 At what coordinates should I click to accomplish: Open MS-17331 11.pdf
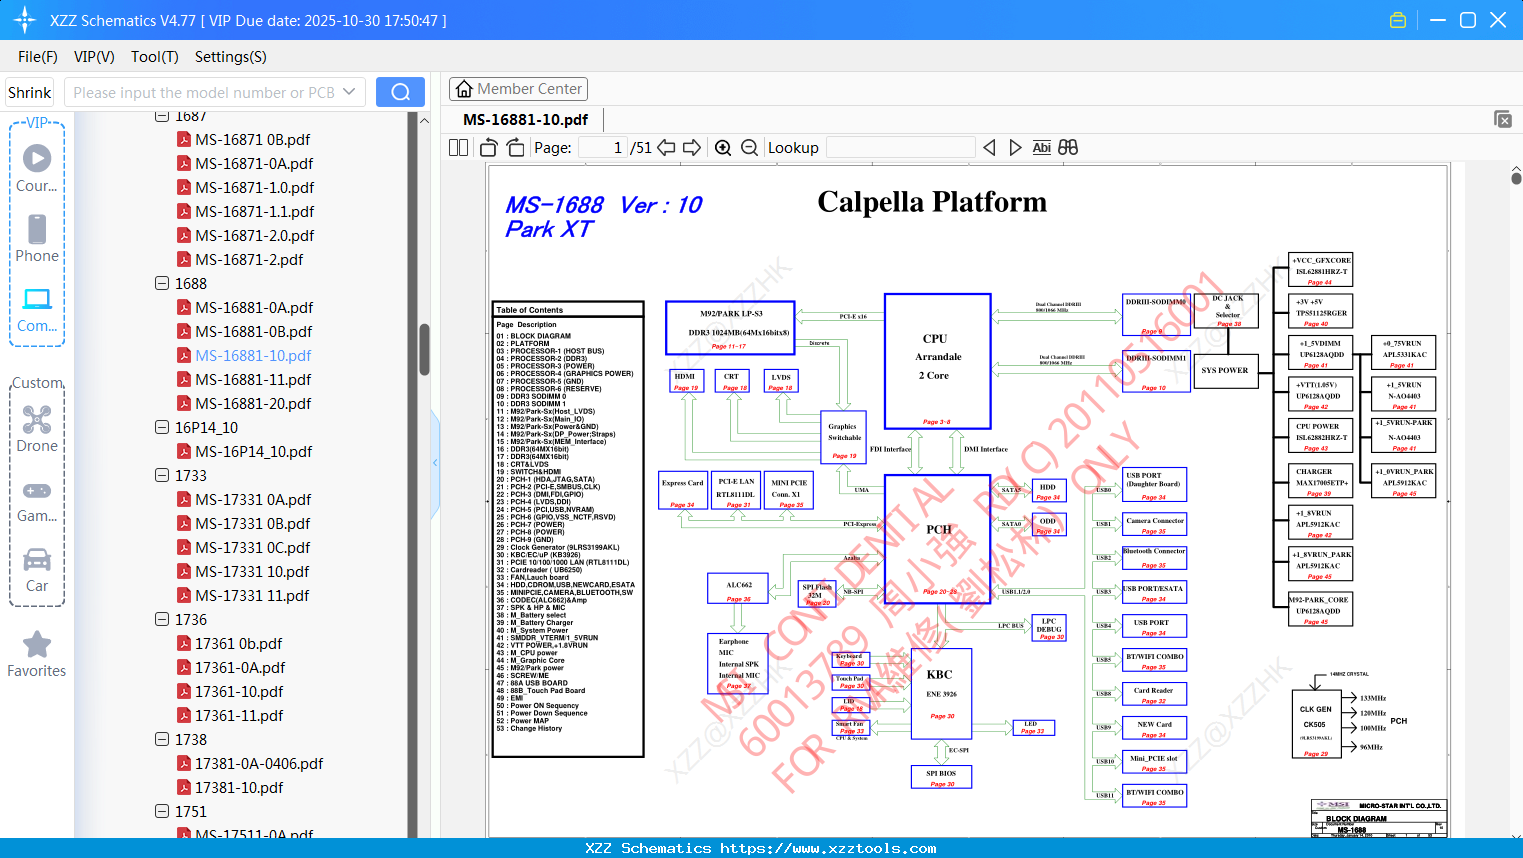click(x=252, y=595)
